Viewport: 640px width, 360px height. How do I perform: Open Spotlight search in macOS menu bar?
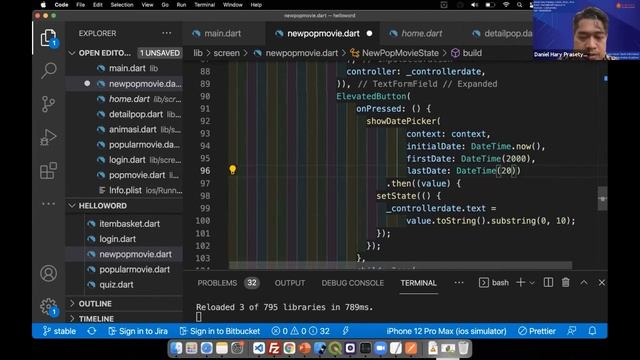(519, 5)
